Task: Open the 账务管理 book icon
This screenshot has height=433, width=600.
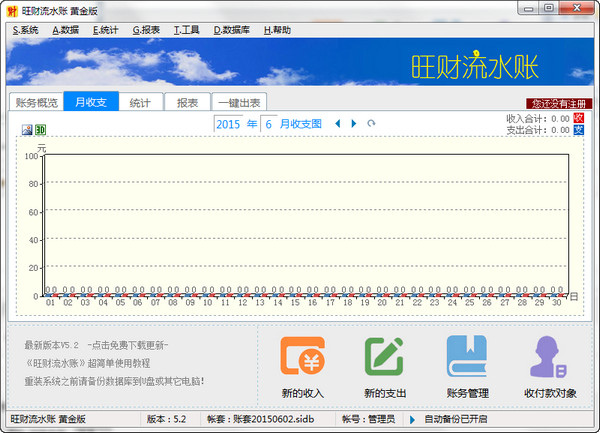Action: (x=467, y=356)
